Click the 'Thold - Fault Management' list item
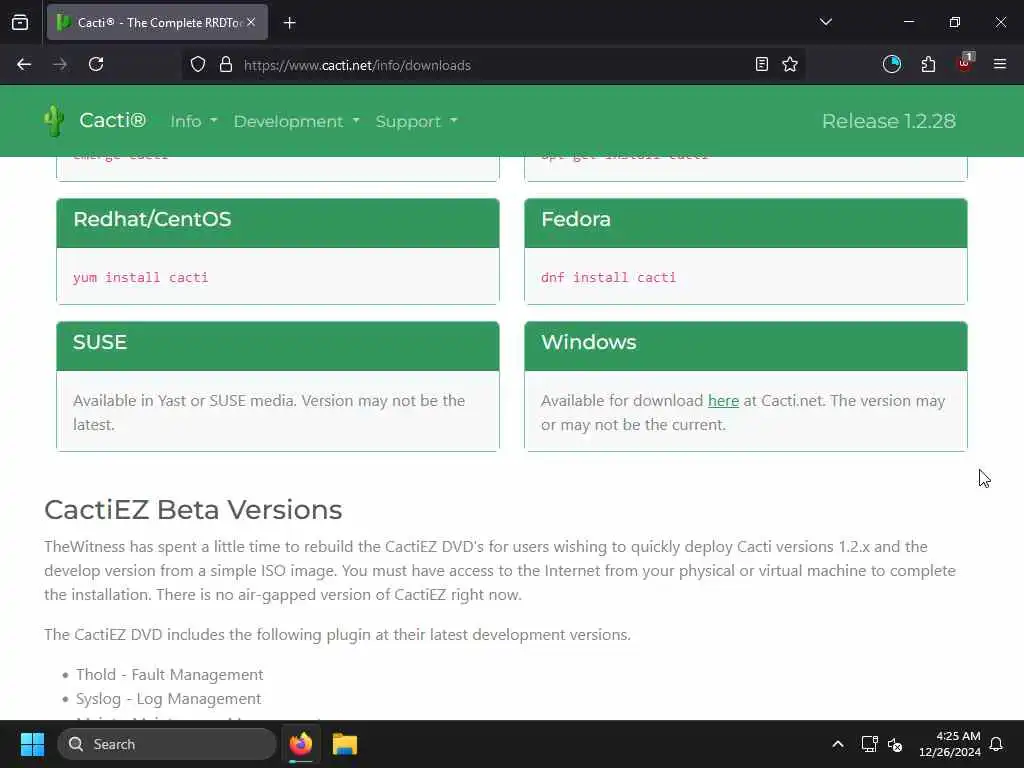Screen dimensions: 1024x768 169,675
